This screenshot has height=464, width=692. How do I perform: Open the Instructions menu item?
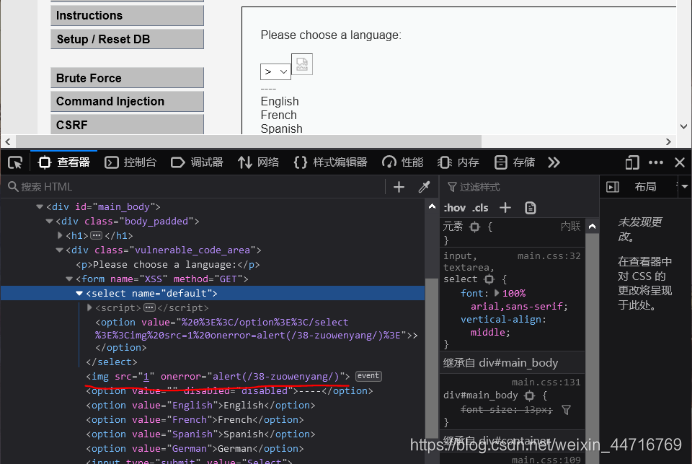click(127, 15)
